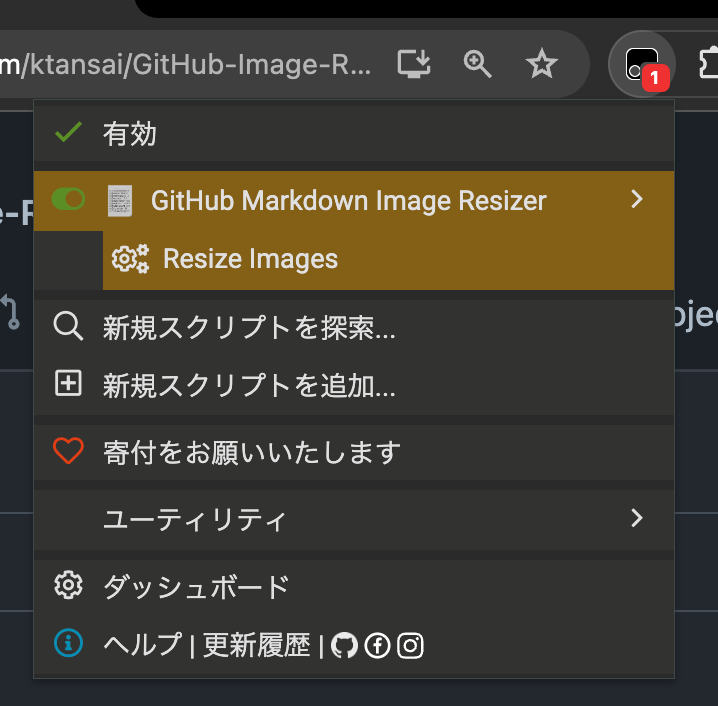Click the gears icon beside Resize Images
The width and height of the screenshot is (718, 706).
130,259
